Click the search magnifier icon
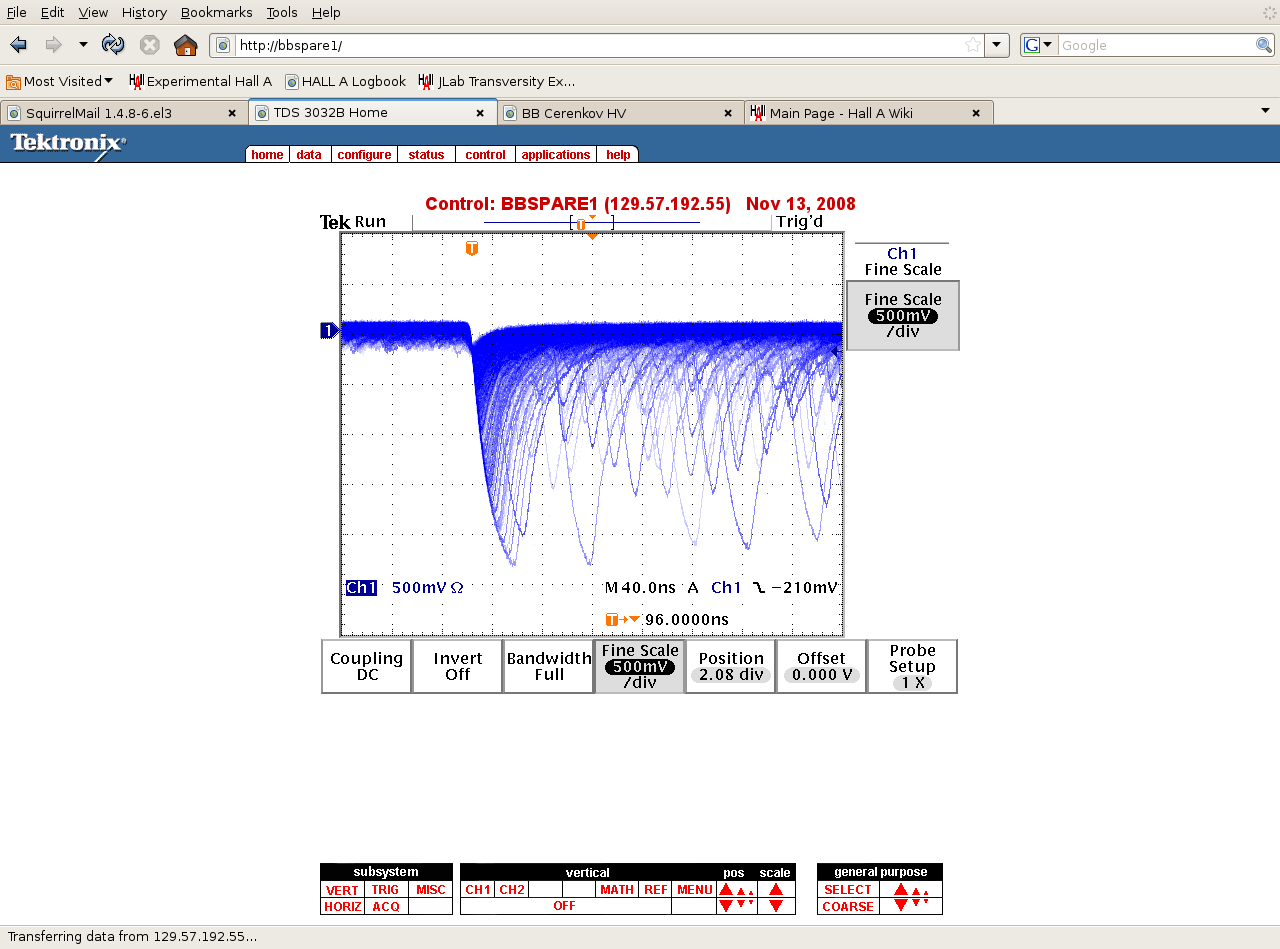1280x949 pixels. click(1264, 45)
